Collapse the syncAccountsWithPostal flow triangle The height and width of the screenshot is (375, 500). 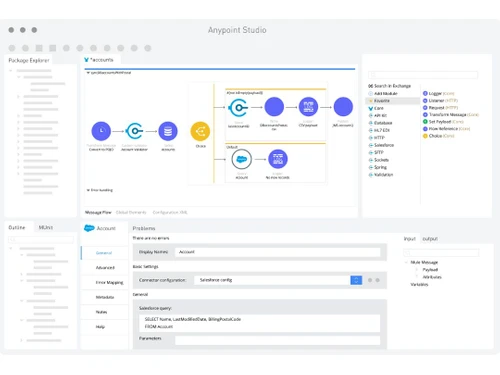pos(88,73)
